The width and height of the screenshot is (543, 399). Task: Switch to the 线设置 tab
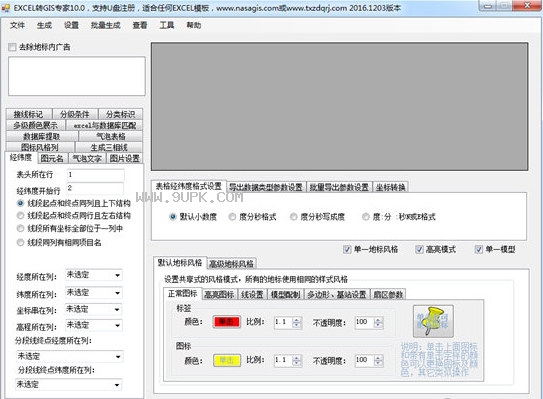coord(252,295)
